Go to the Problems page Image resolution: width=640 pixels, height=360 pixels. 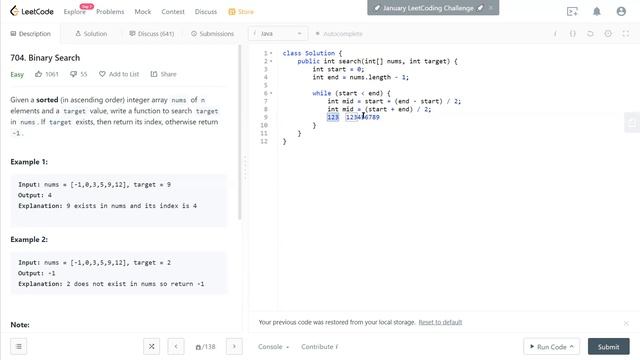click(110, 12)
